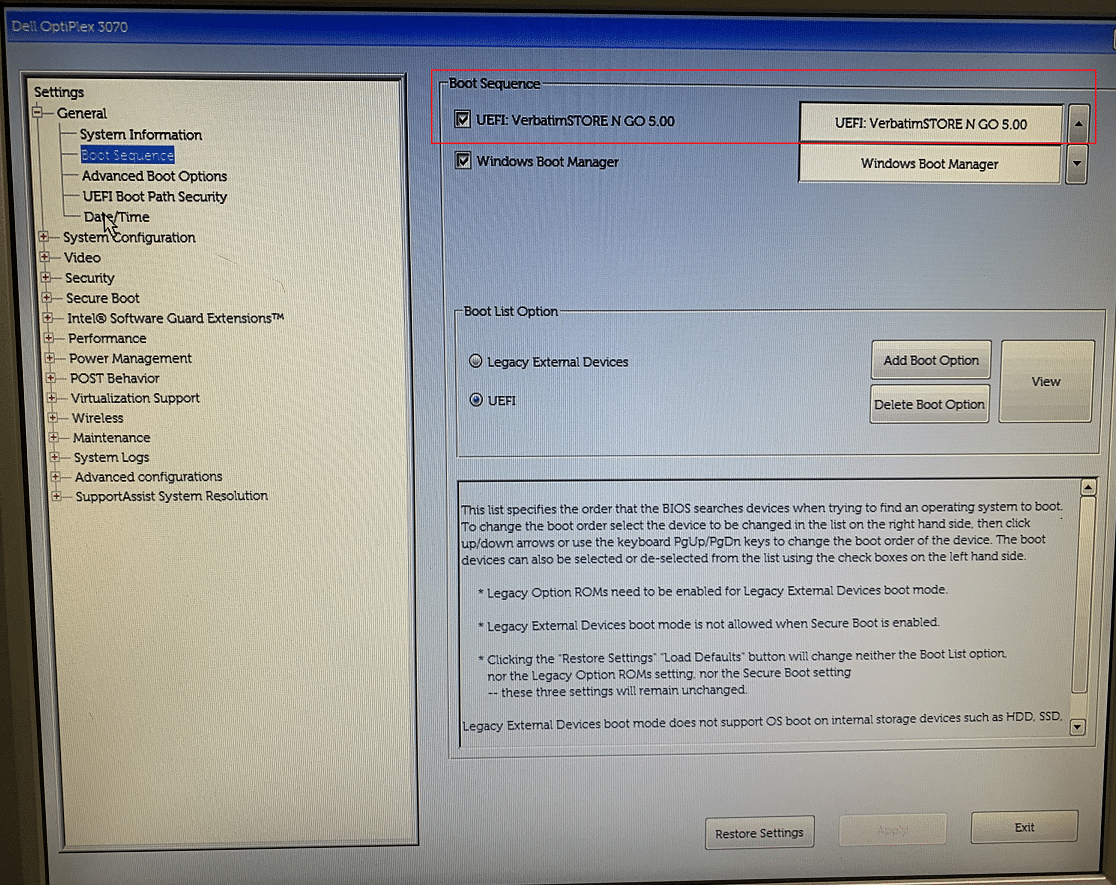Expand the Wireless node
The image size is (1116, 885).
[x=53, y=417]
